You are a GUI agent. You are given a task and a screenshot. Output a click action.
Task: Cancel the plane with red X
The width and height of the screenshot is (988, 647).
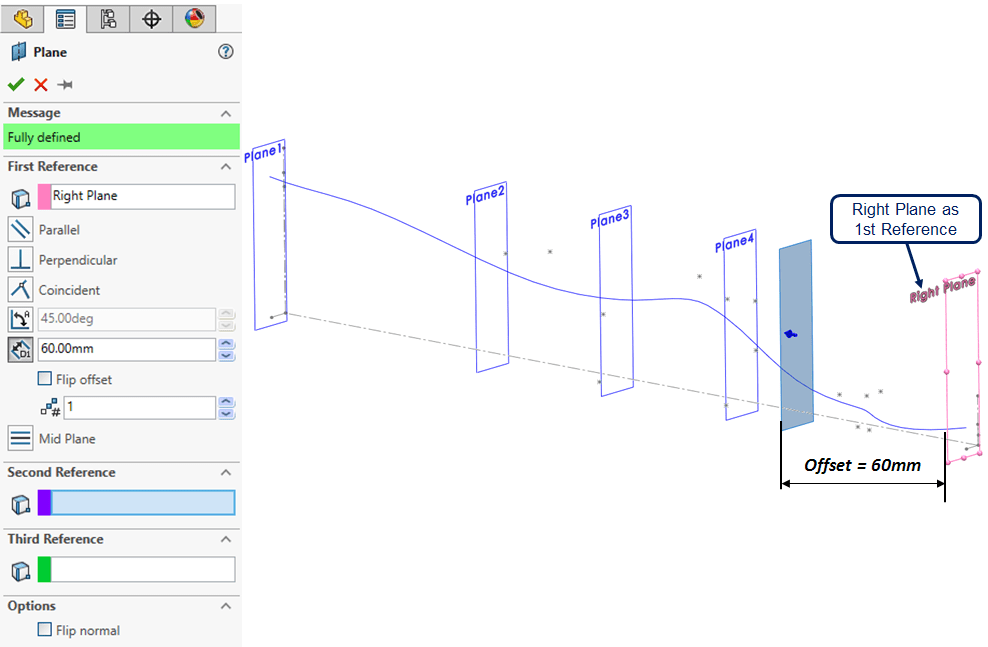[41, 85]
